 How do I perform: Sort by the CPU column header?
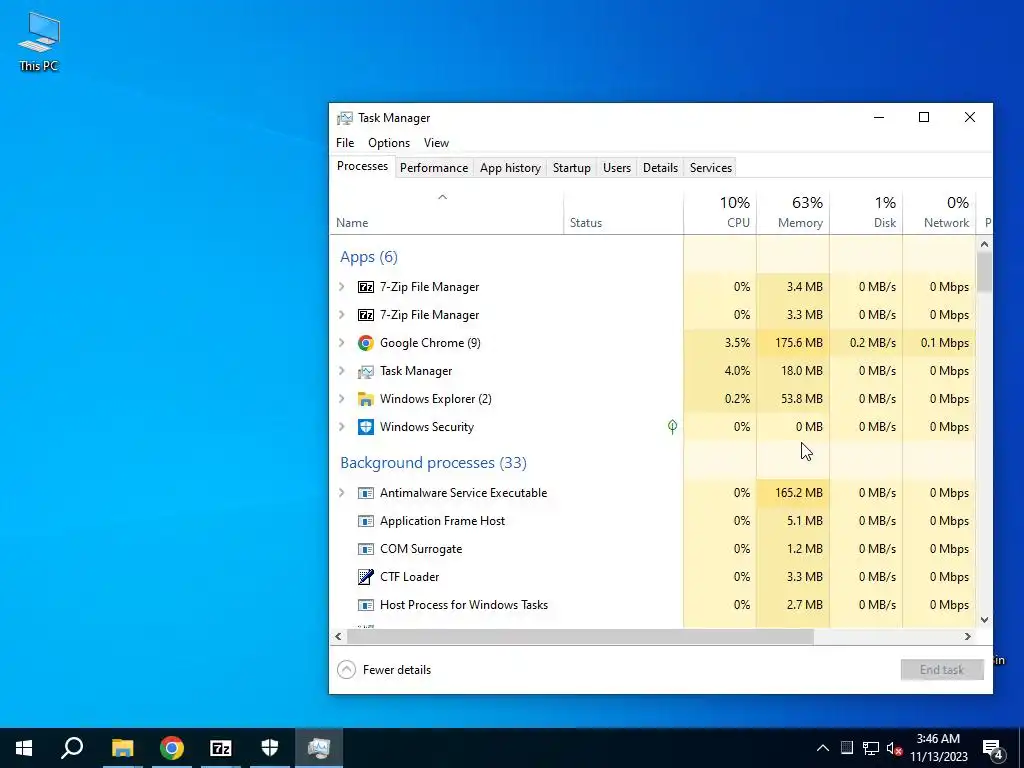point(720,212)
